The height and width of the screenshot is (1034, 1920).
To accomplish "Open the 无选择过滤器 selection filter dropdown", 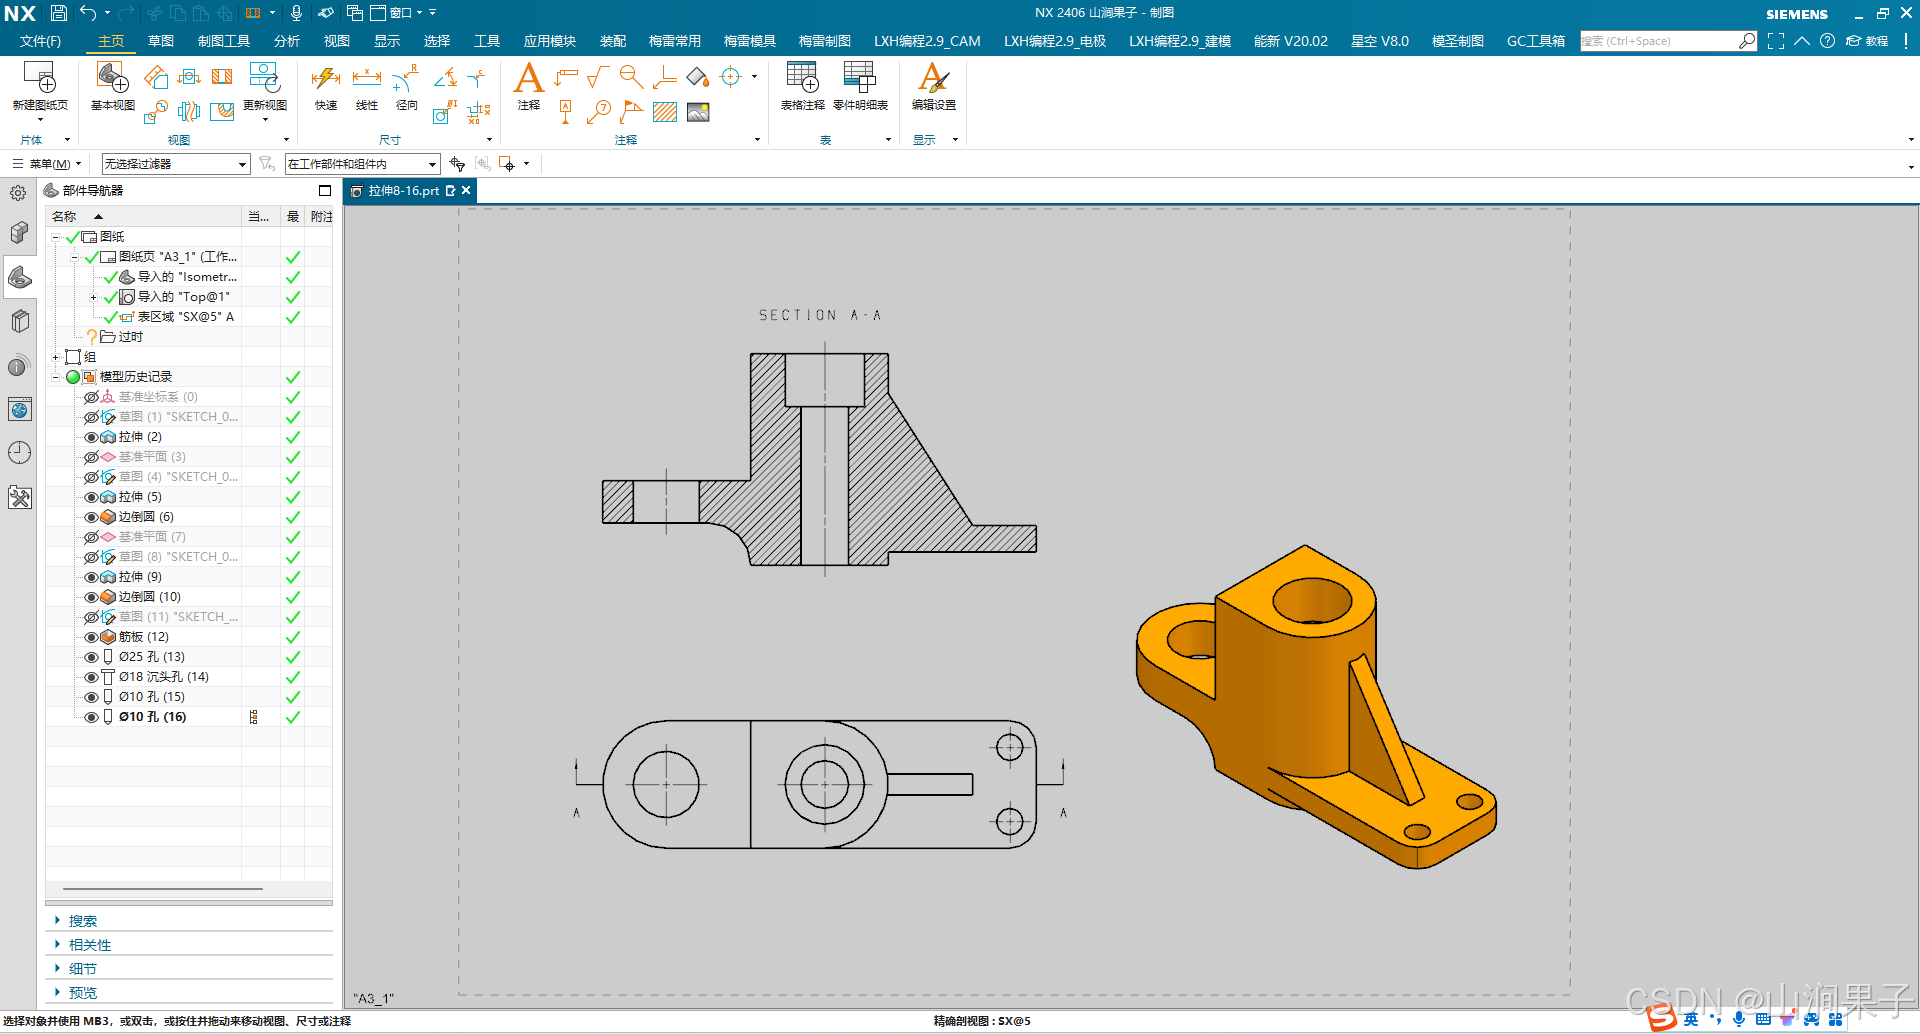I will click(175, 164).
